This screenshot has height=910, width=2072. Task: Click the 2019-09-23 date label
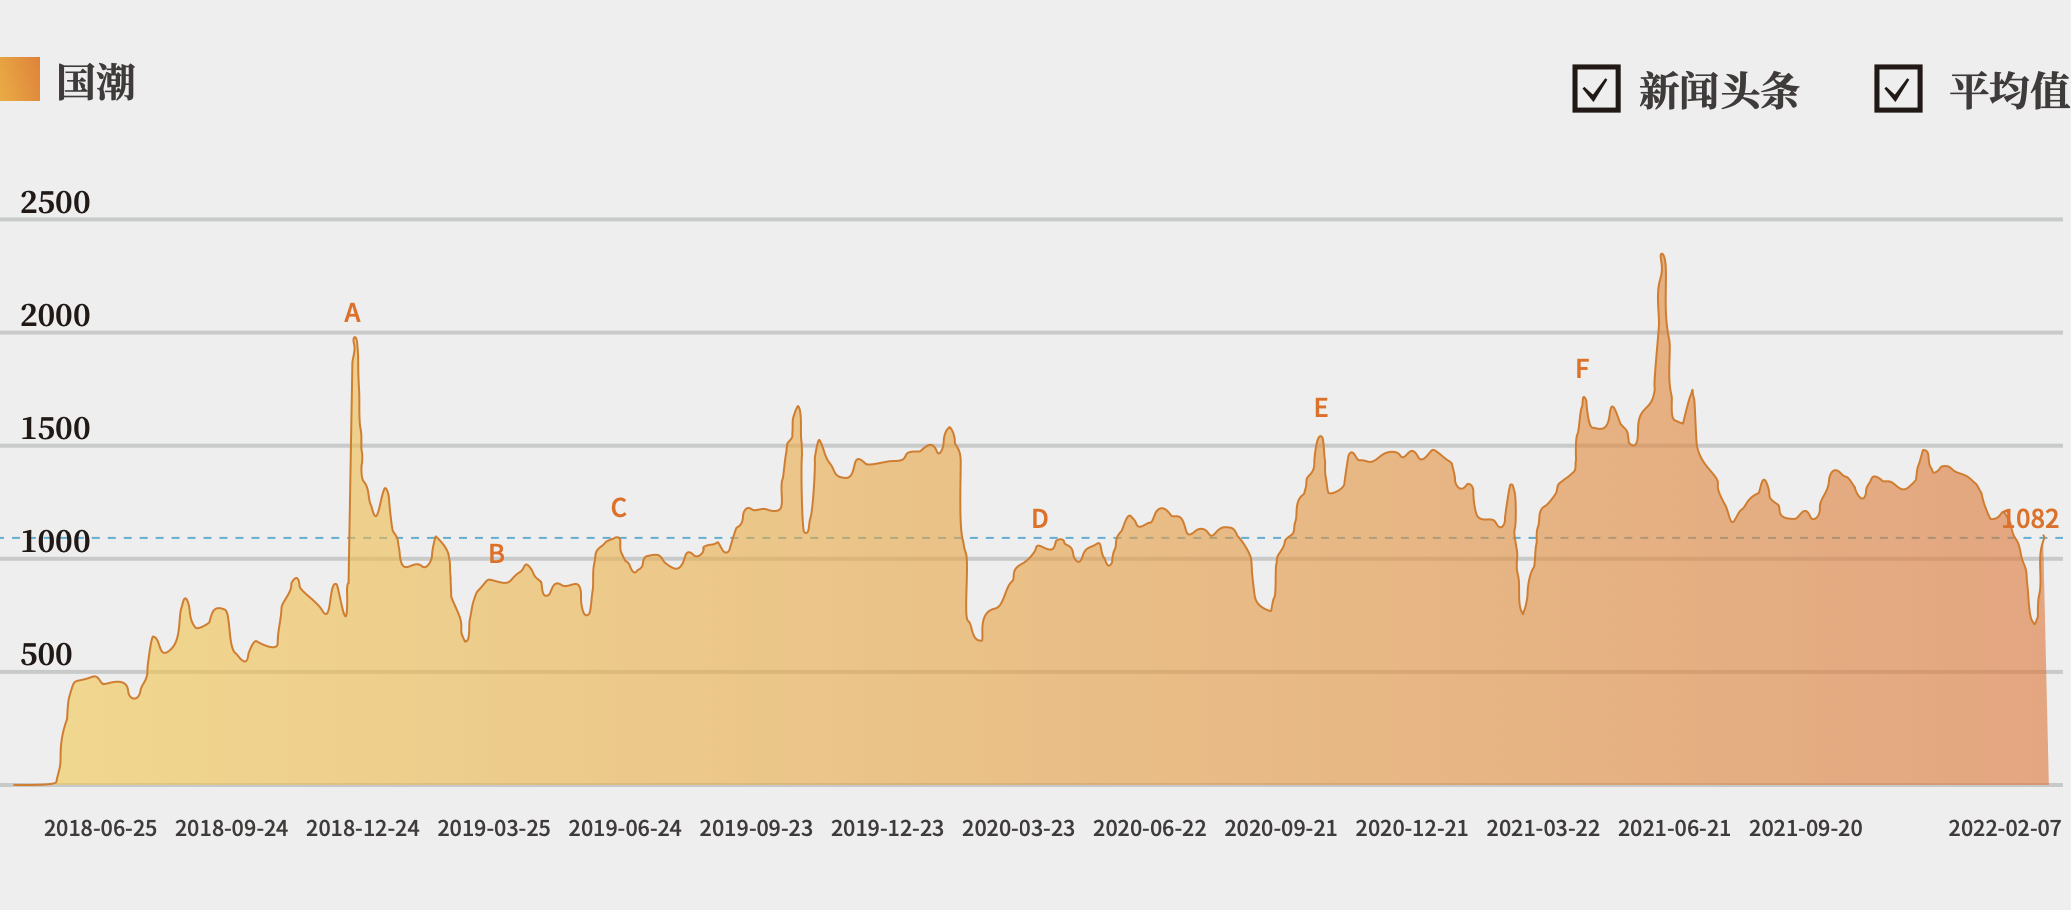(756, 828)
